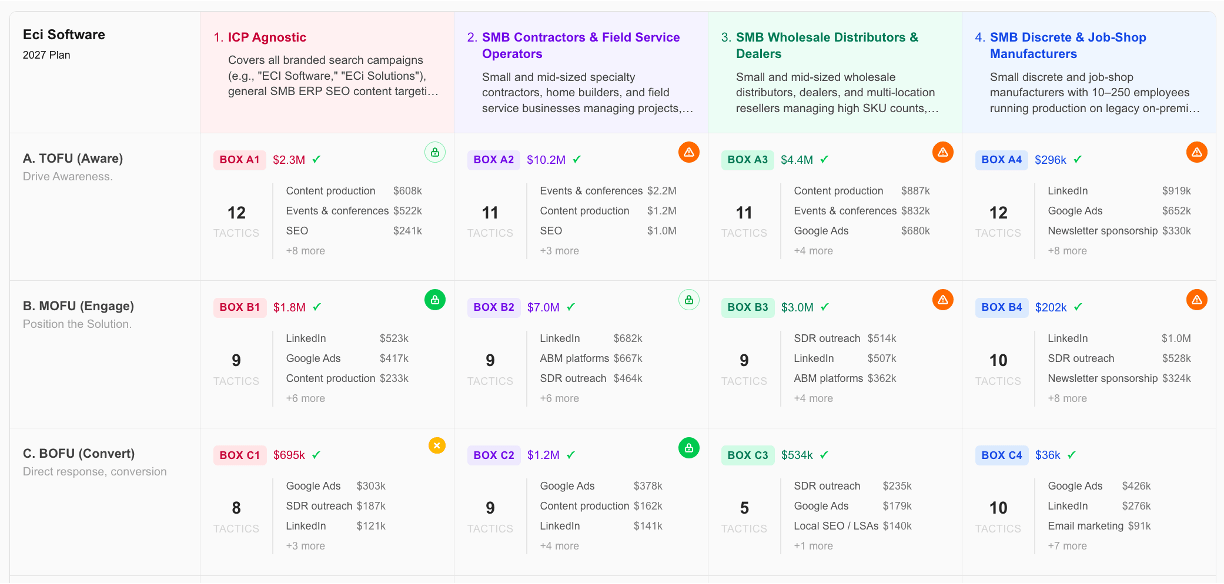
Task: Click the solid green lock icon in BOX C2
Action: coord(689,447)
